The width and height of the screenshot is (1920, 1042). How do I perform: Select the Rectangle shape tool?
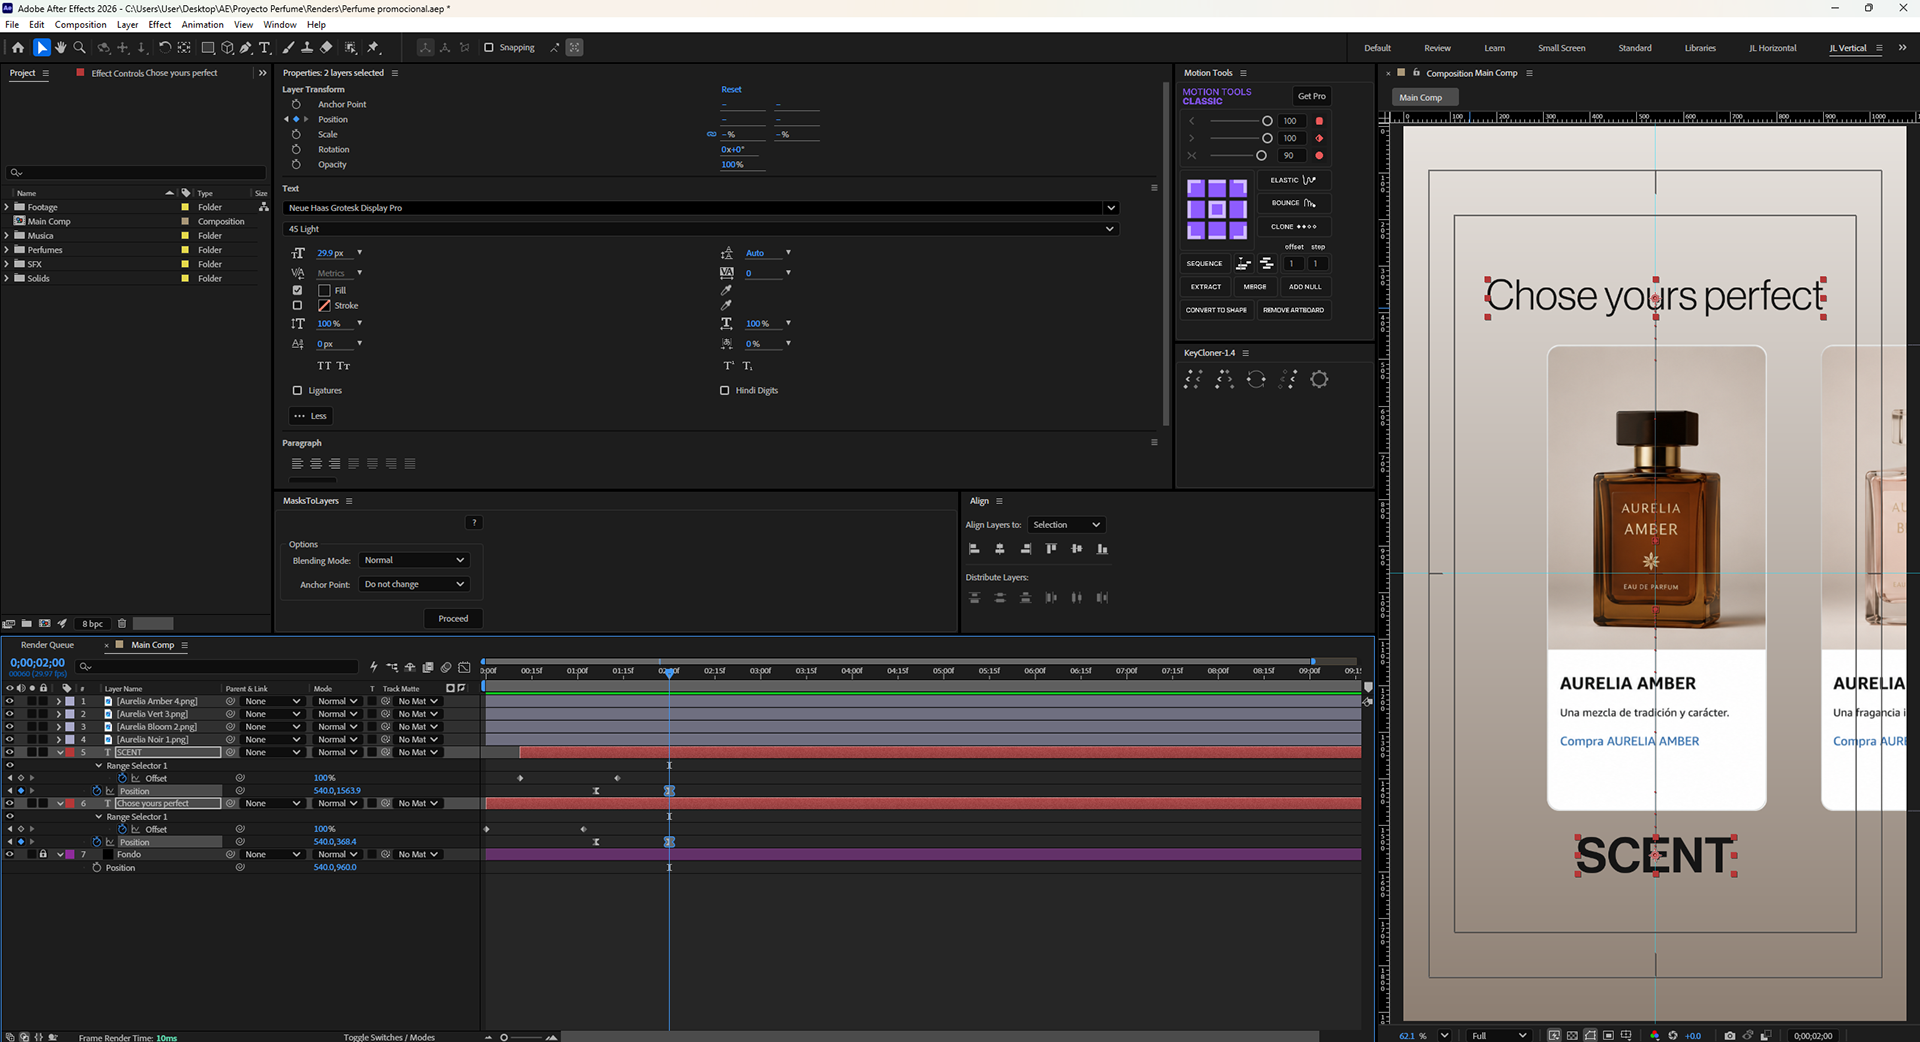coord(208,48)
